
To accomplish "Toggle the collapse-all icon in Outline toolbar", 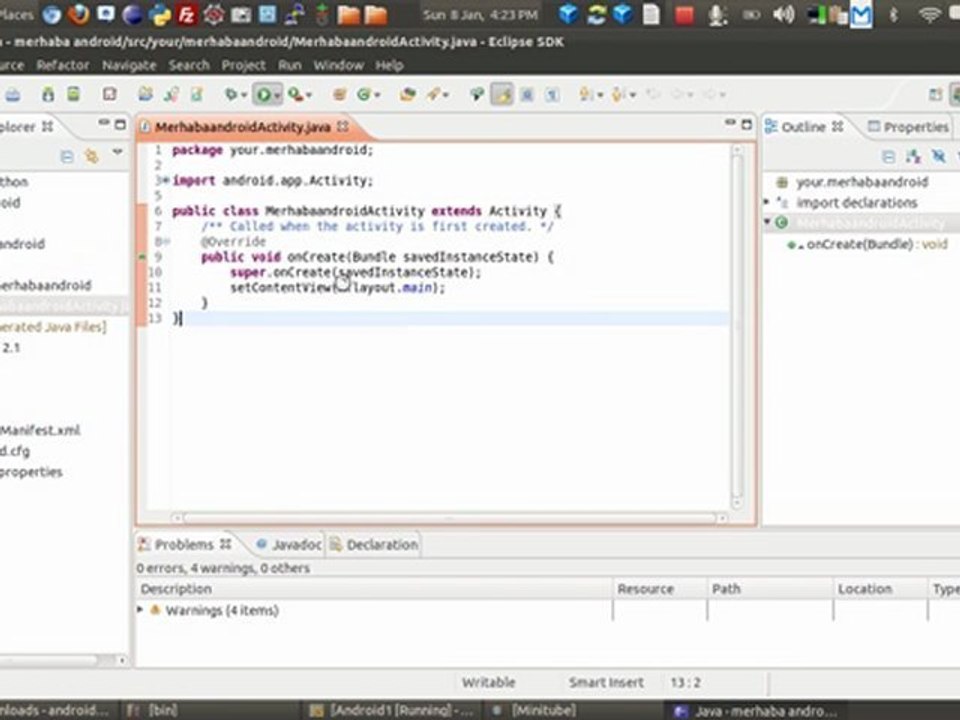I will 888,156.
